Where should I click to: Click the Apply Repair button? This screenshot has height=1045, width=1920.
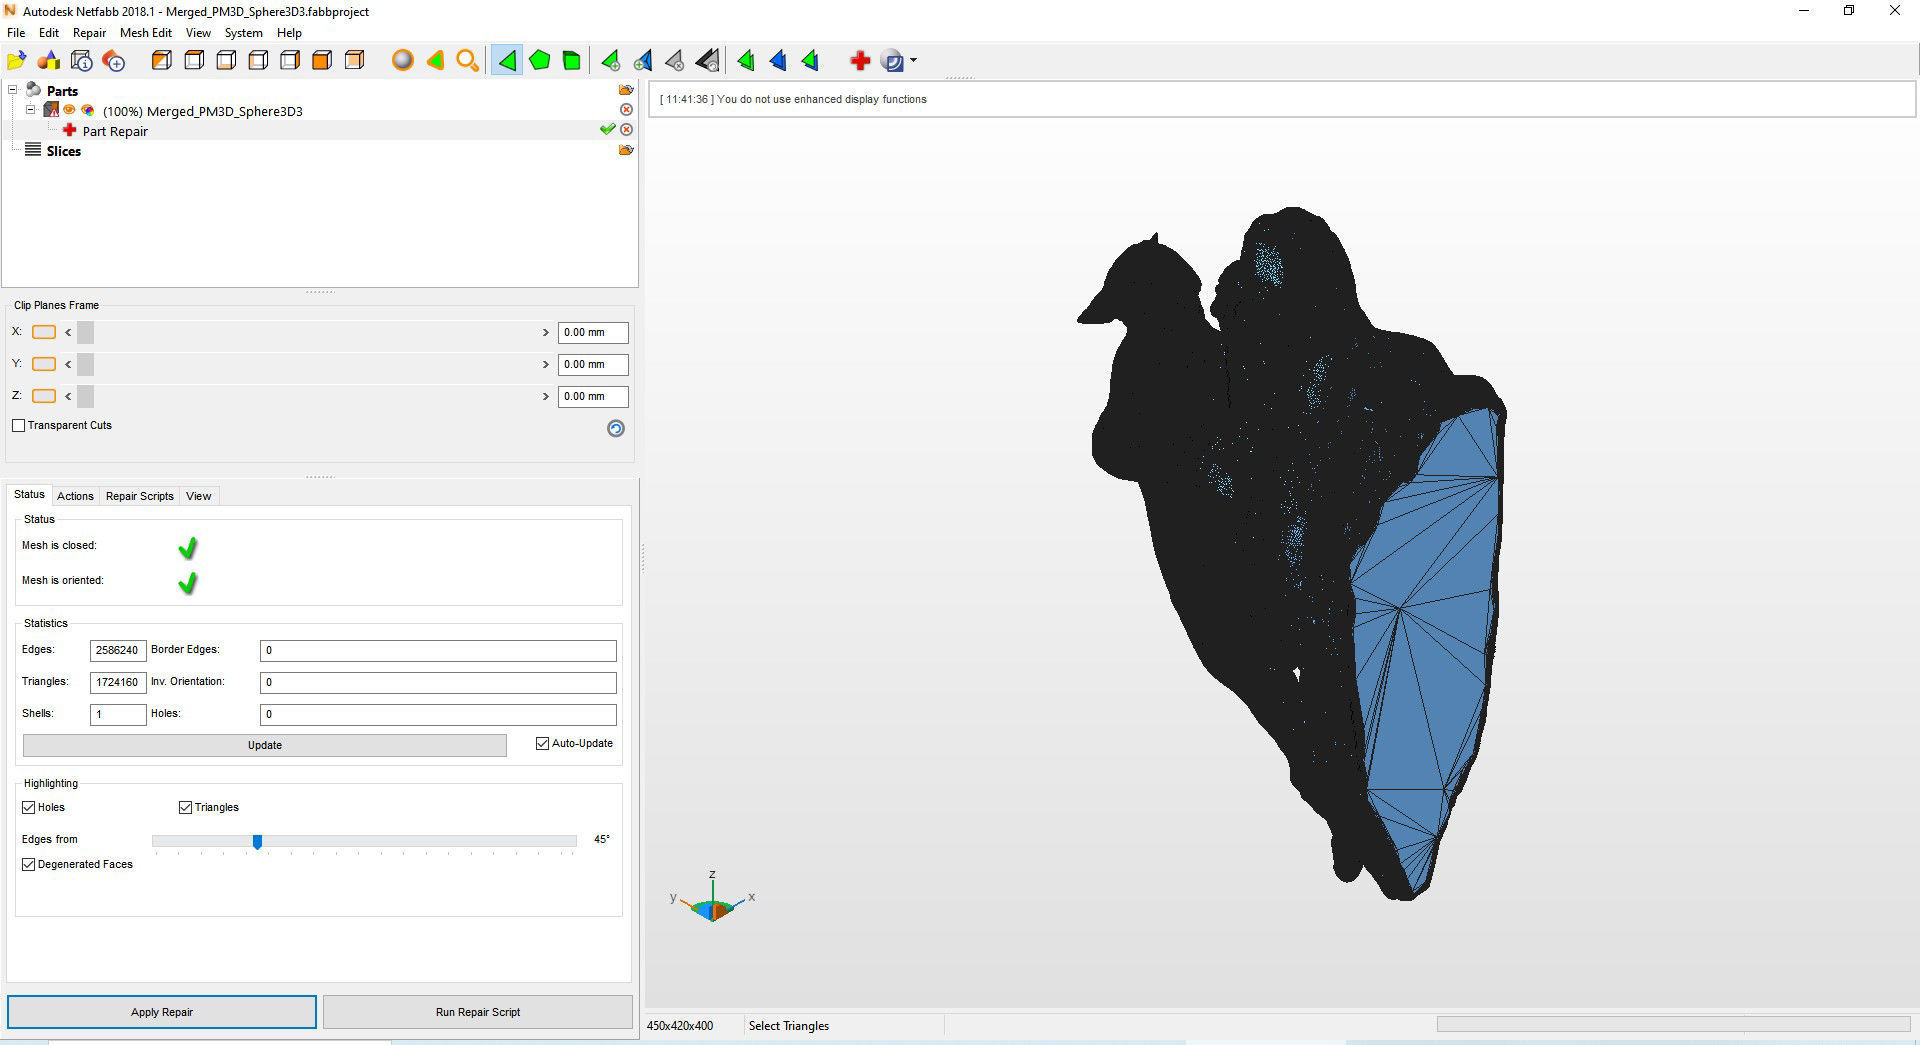point(162,1012)
